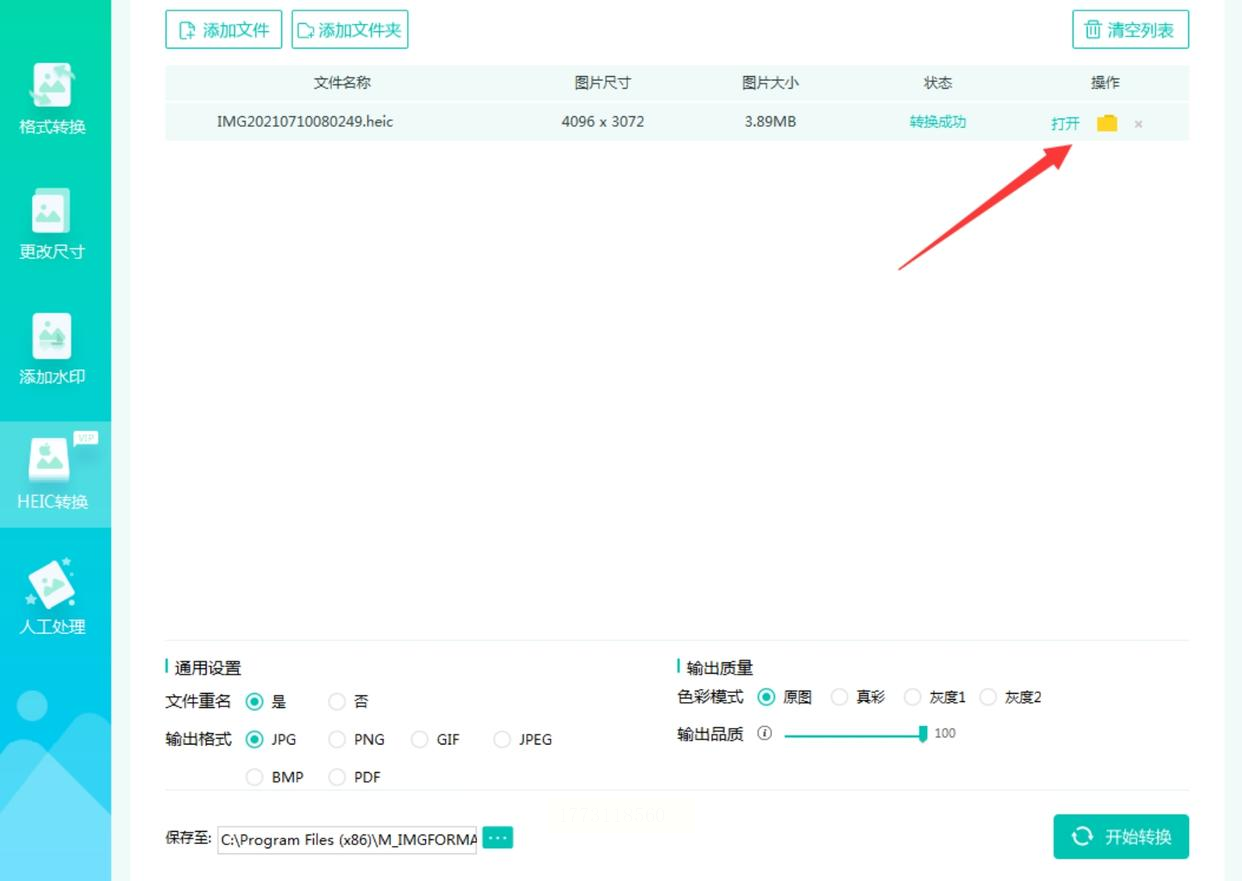
Task: Remove IMG20210710080249.heic with the x icon
Action: coord(1138,124)
